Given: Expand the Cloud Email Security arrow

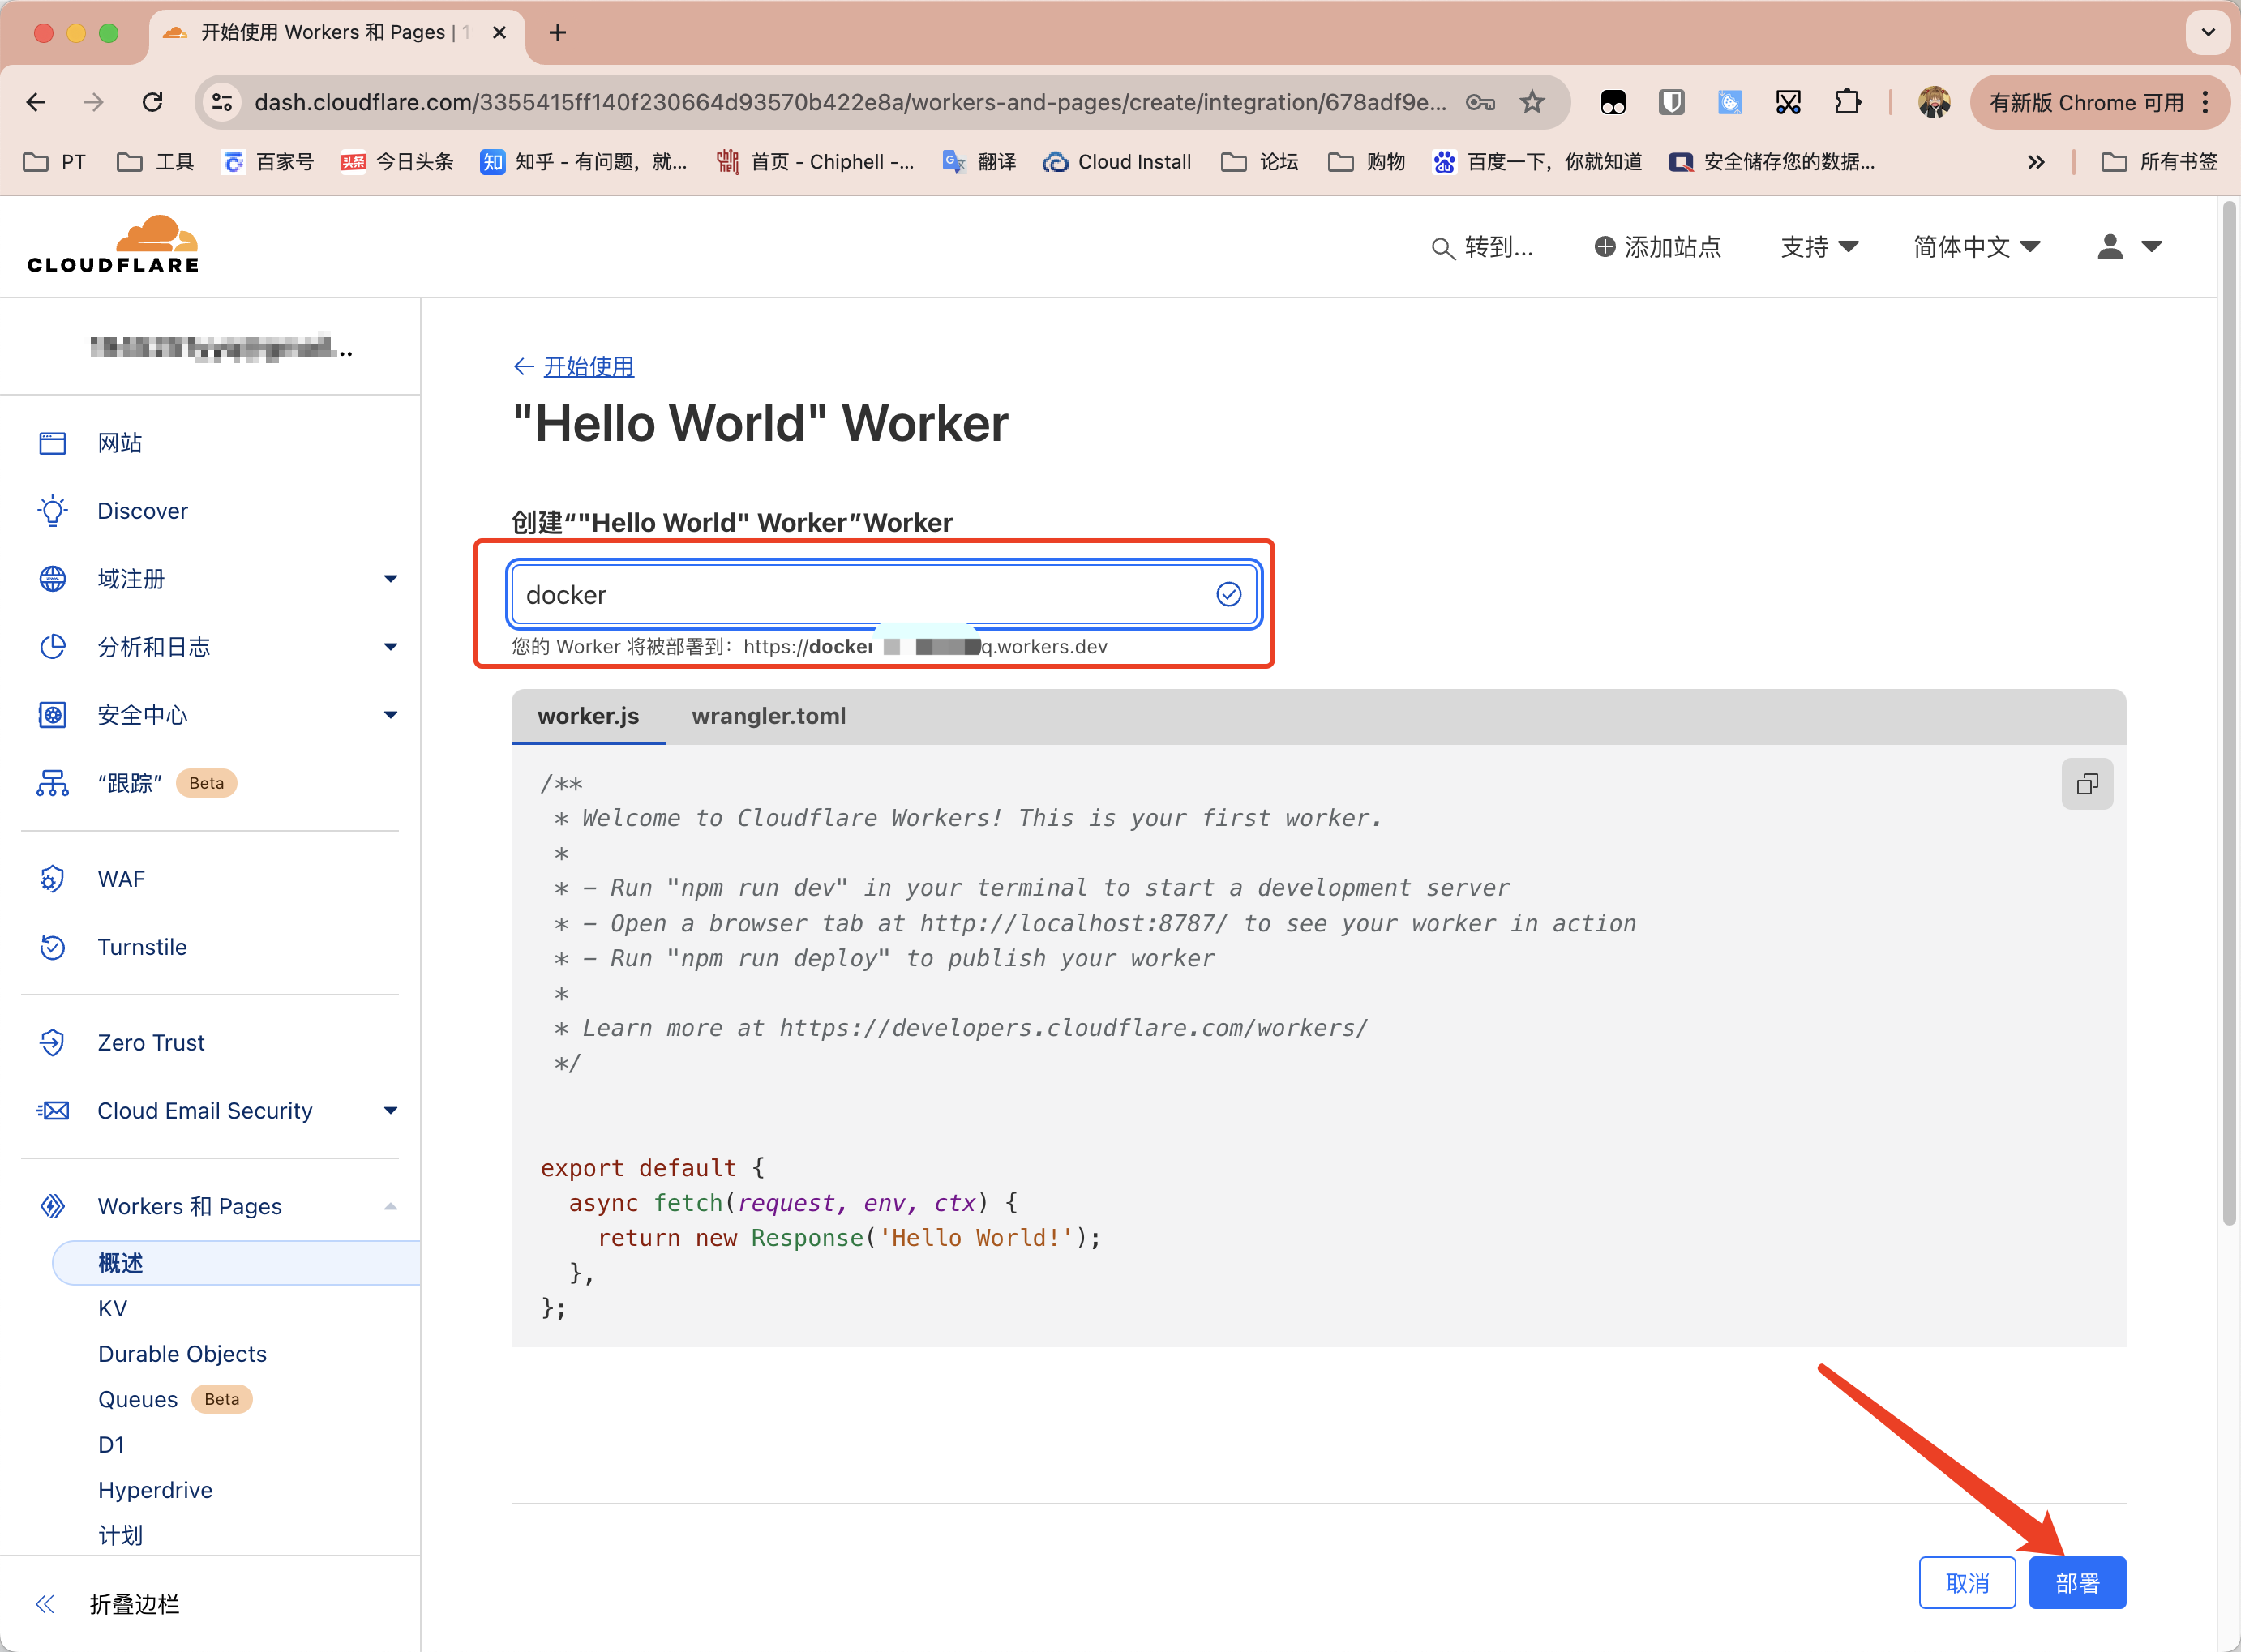Looking at the screenshot, I should [x=390, y=1111].
